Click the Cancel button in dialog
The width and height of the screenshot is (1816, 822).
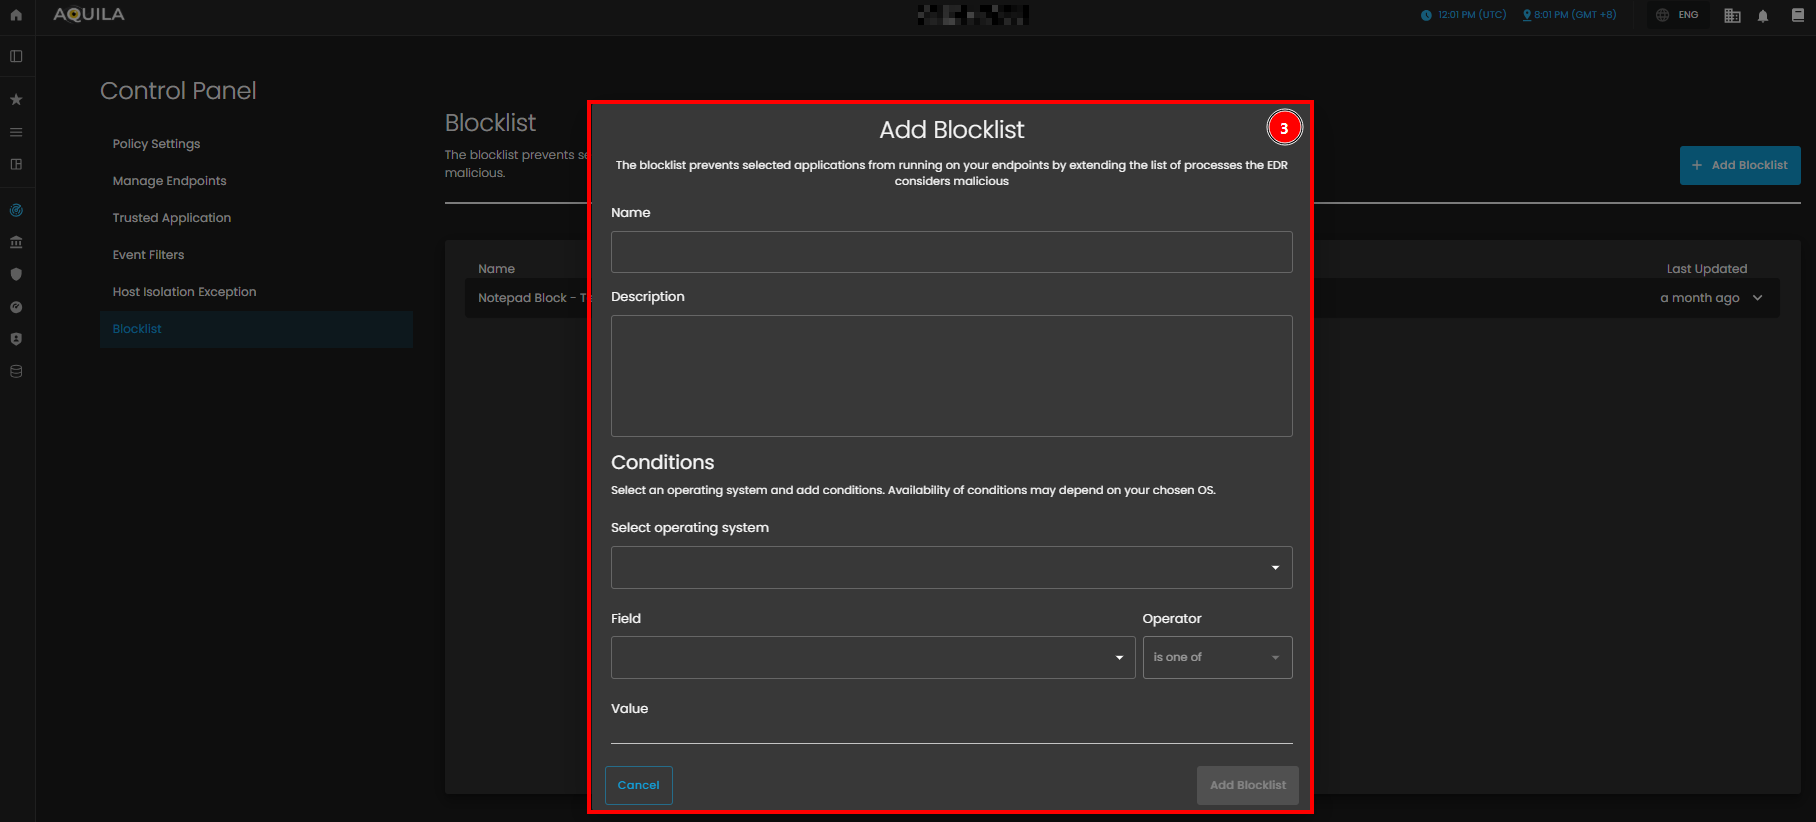[638, 785]
